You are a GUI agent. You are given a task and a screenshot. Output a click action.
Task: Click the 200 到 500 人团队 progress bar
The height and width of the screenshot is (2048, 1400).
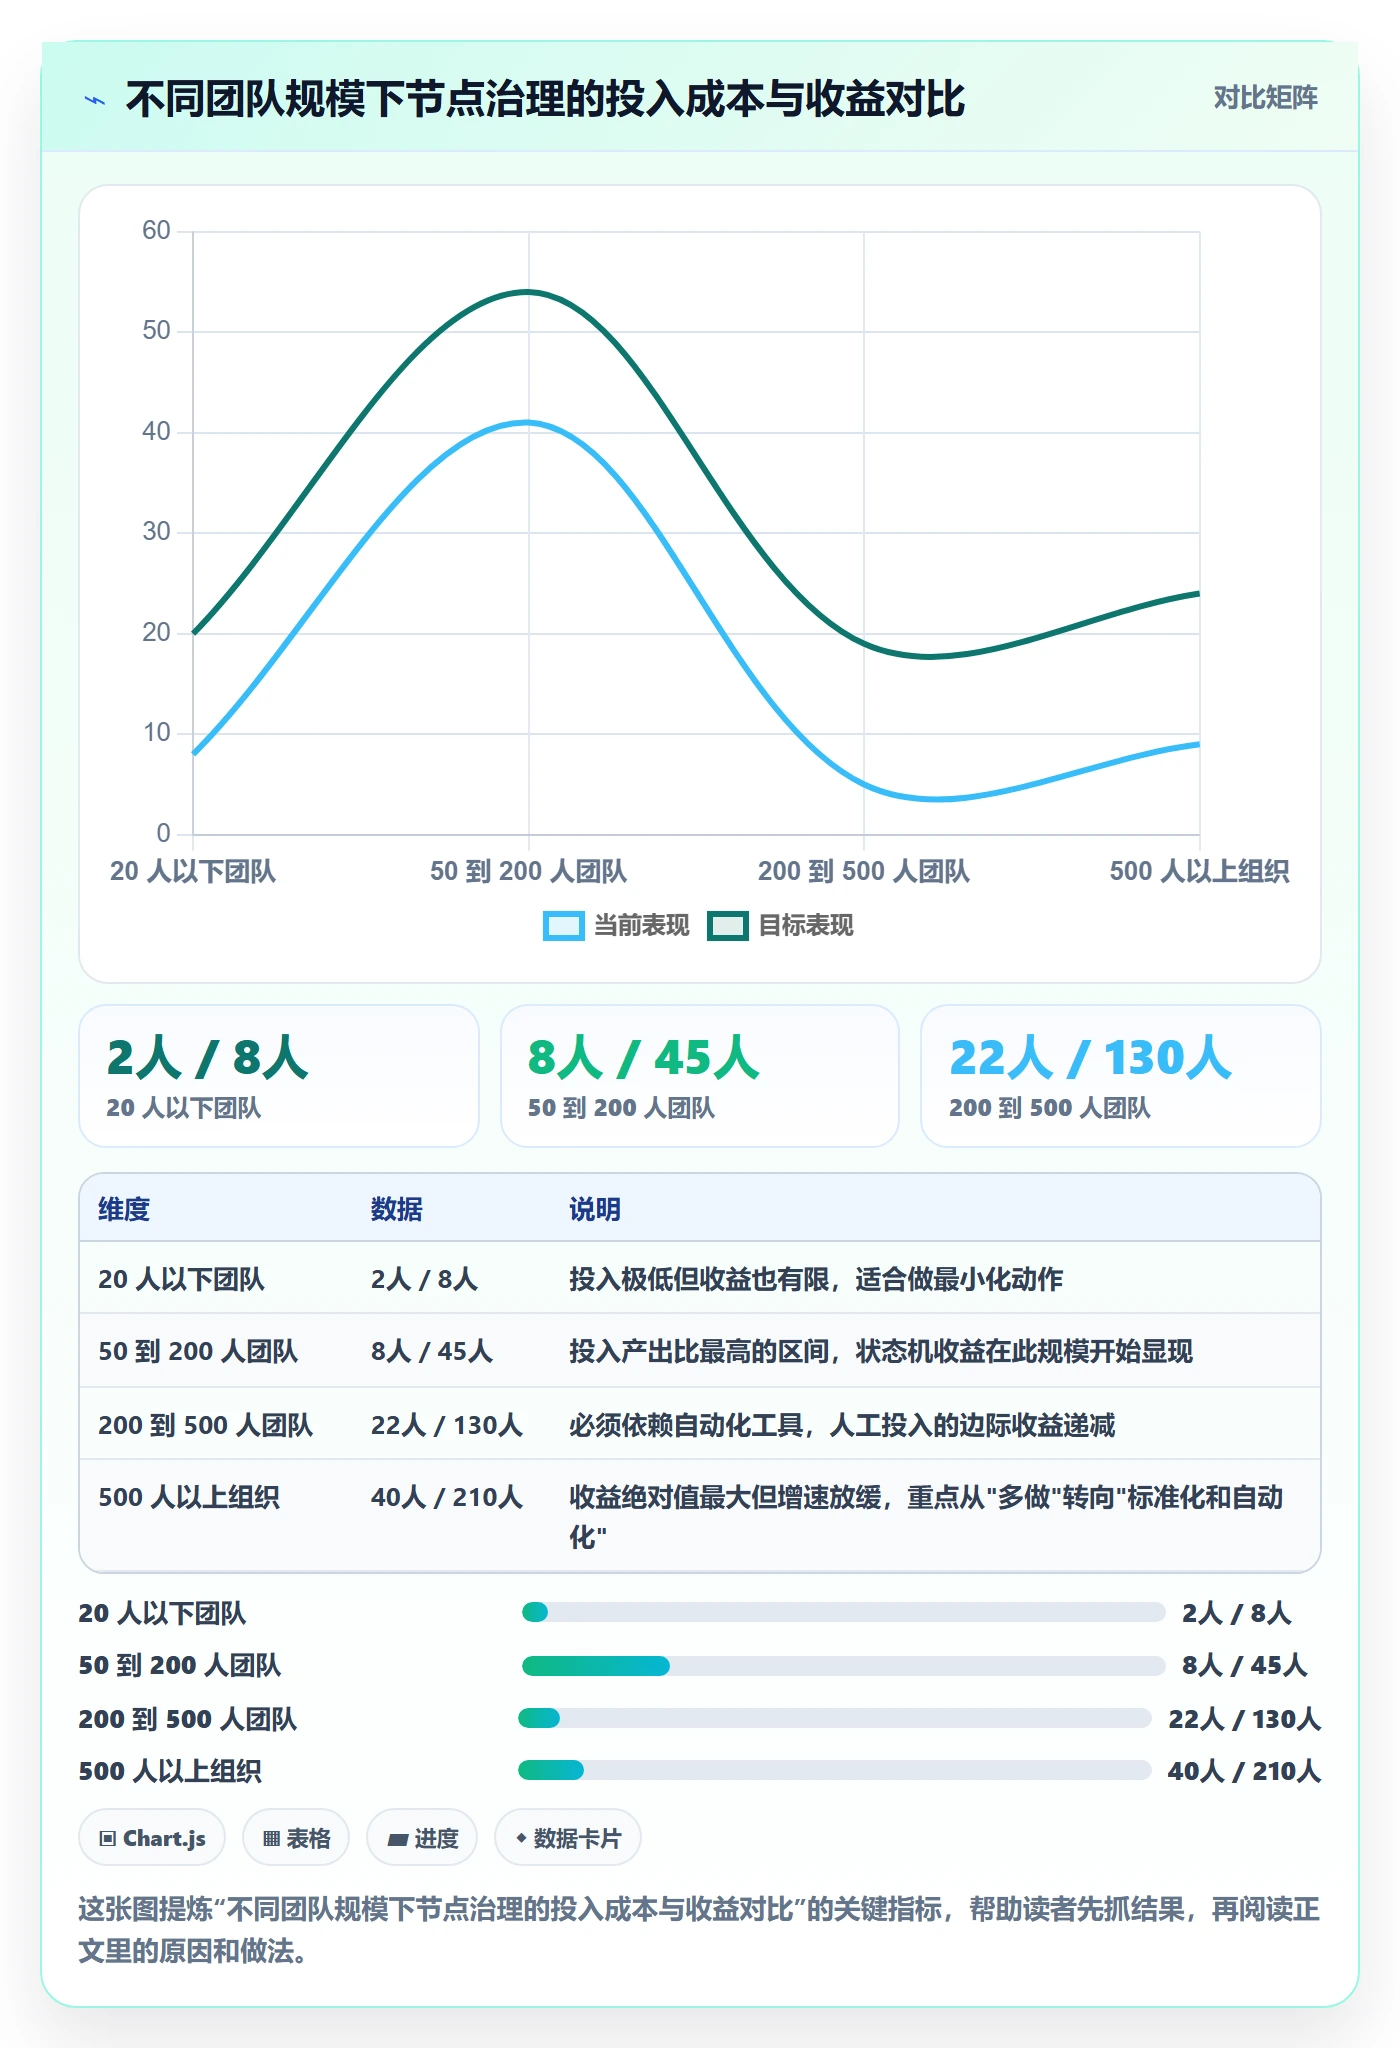click(x=835, y=1718)
